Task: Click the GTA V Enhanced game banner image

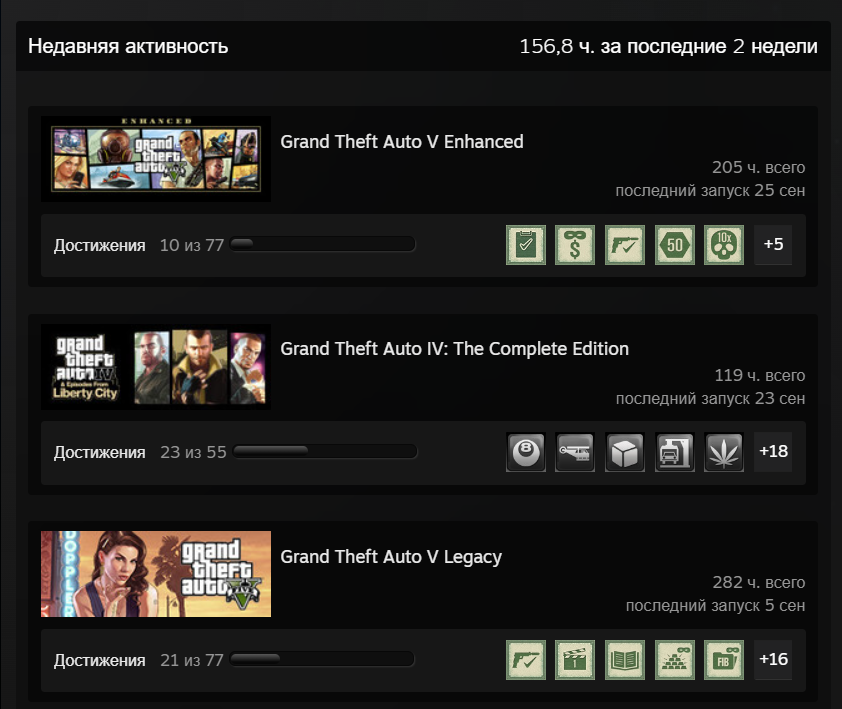Action: tap(156, 159)
